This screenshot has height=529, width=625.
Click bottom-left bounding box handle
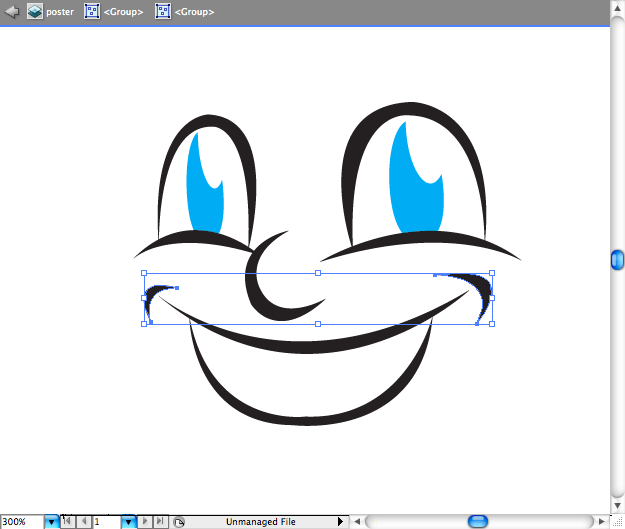[144, 324]
